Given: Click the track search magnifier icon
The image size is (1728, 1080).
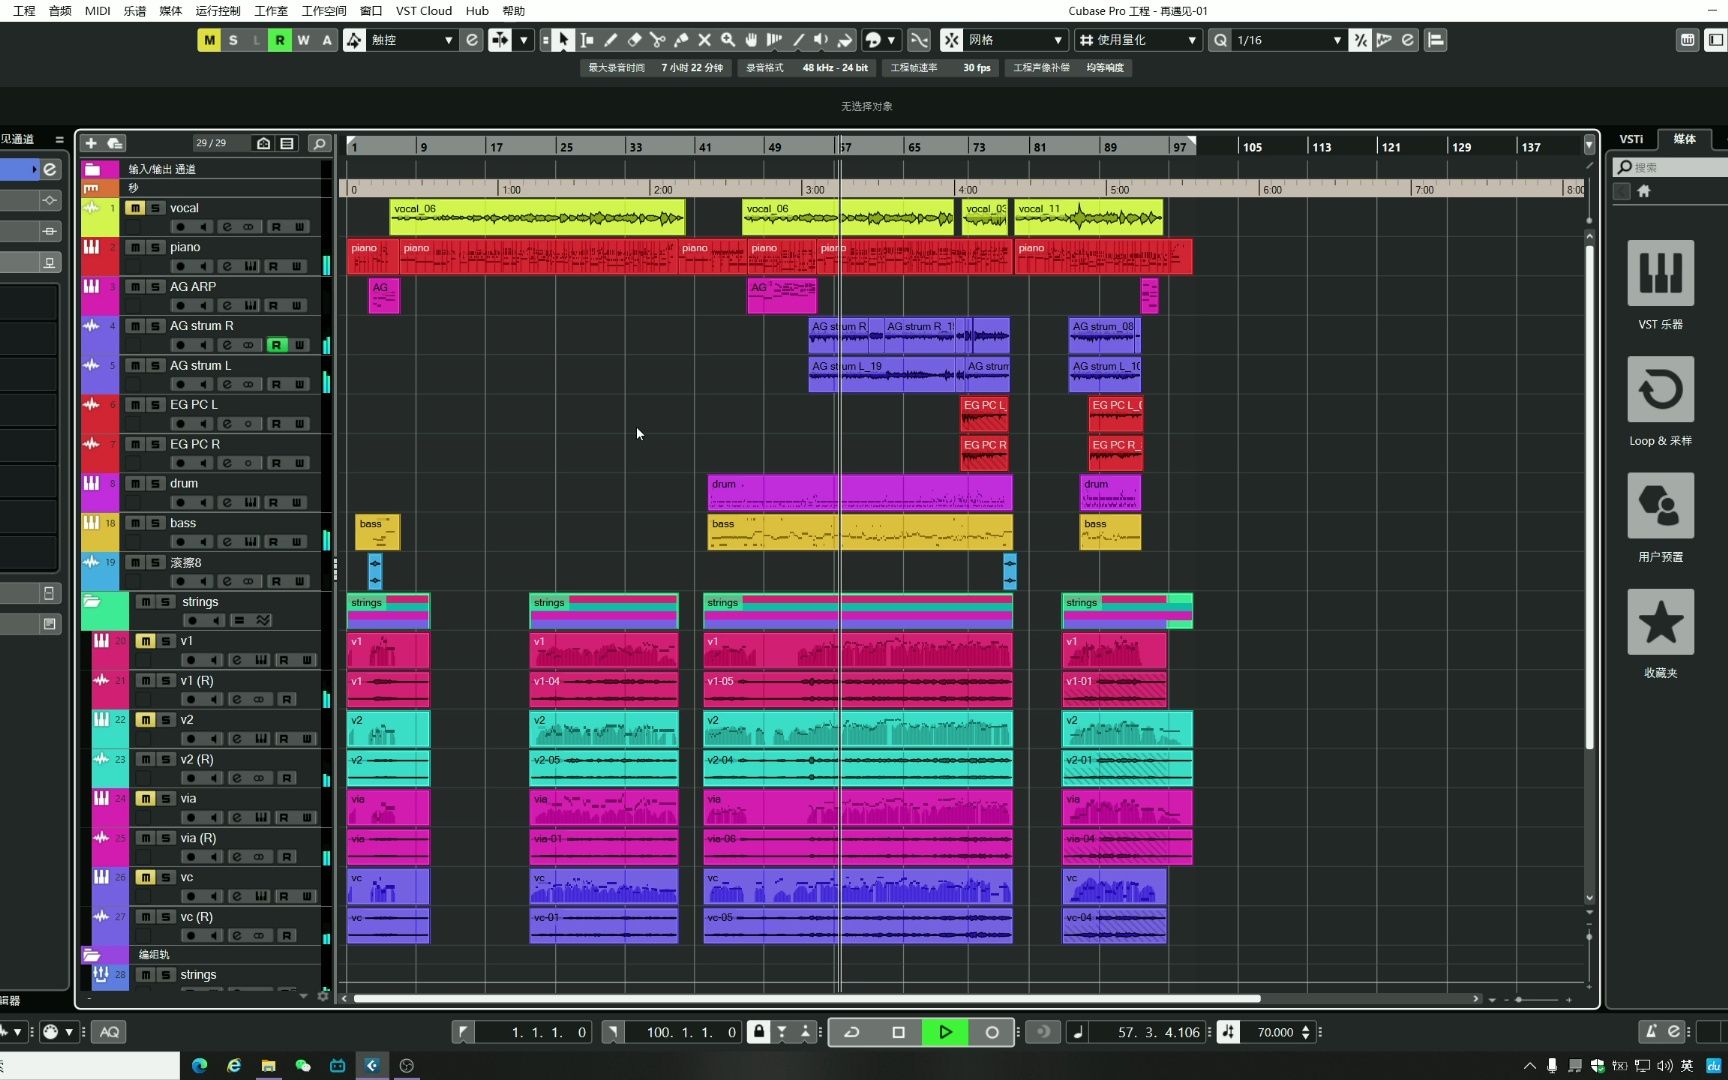Looking at the screenshot, I should point(319,143).
